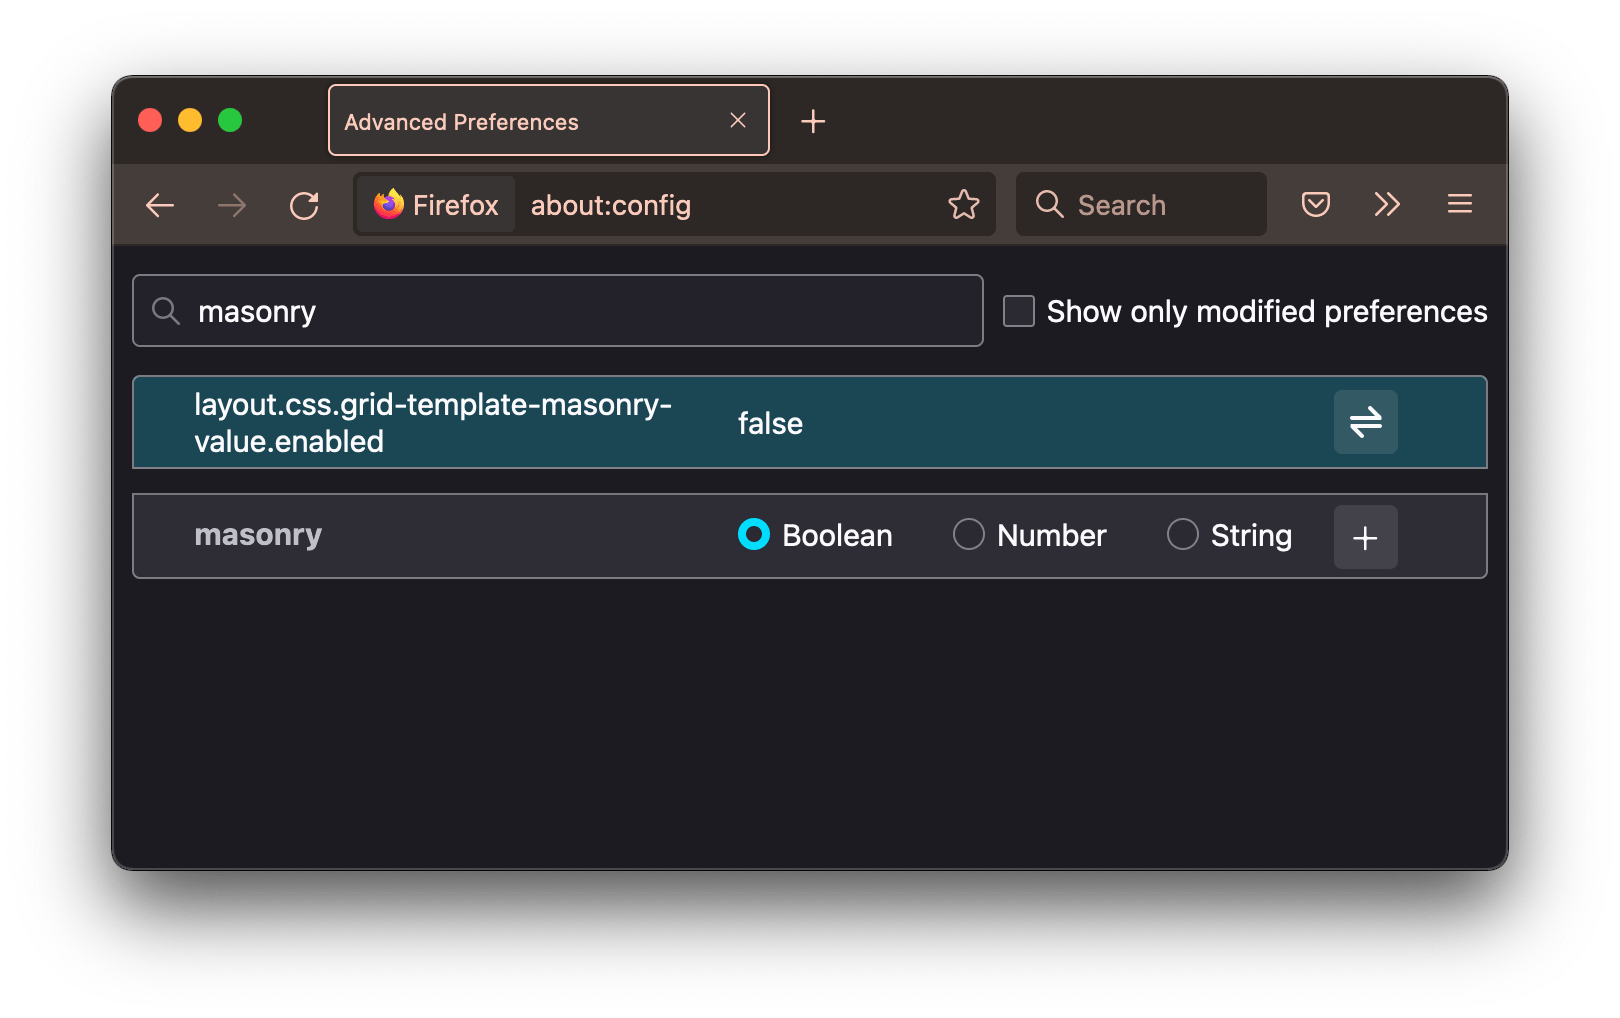Click the new masonry preference name
1620x1018 pixels.
click(x=258, y=535)
